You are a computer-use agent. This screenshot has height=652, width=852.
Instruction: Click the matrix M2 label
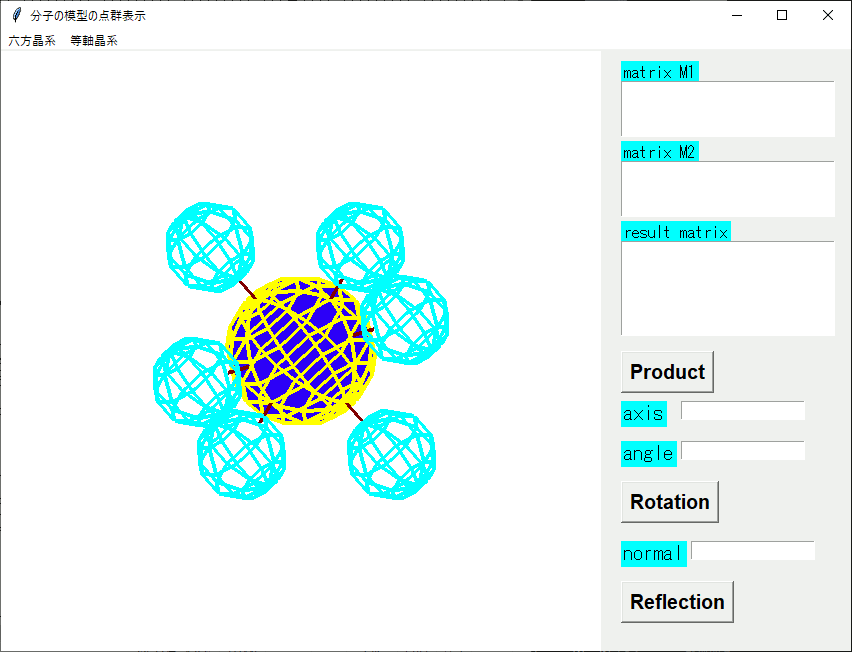pyautogui.click(x=660, y=151)
